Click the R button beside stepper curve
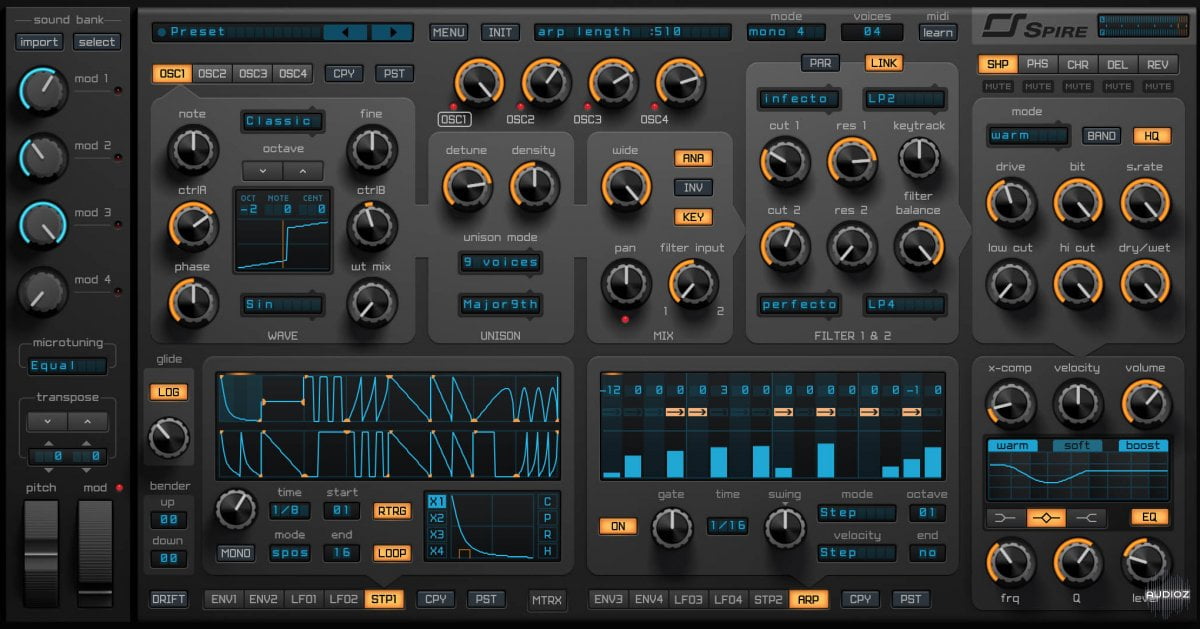This screenshot has width=1200, height=629. click(548, 534)
